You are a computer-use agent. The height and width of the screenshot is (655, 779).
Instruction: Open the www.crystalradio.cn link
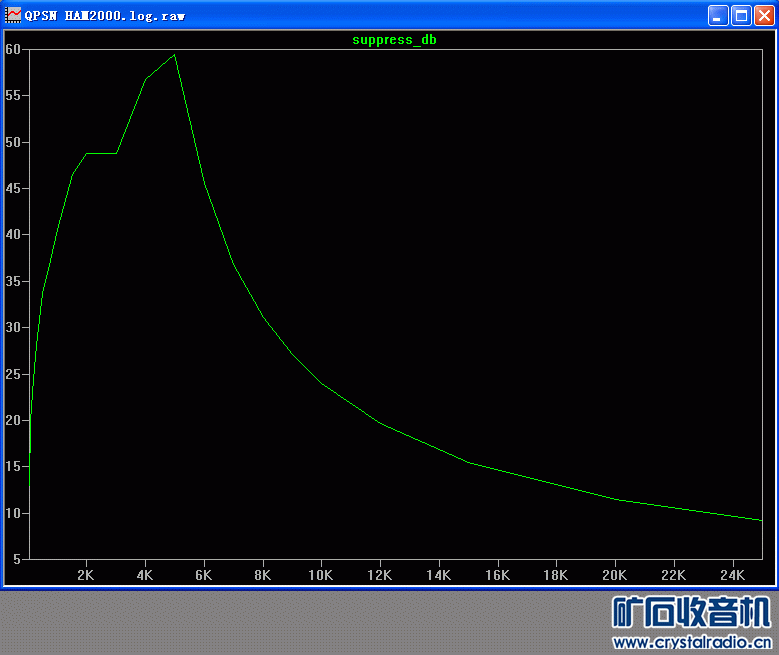(x=692, y=642)
